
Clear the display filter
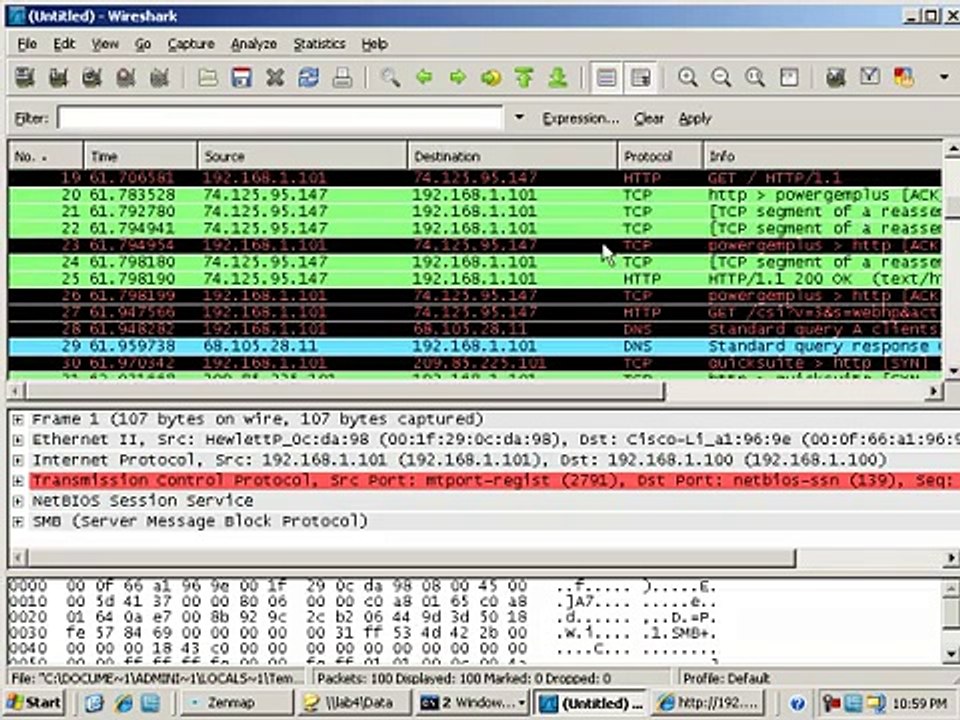648,118
